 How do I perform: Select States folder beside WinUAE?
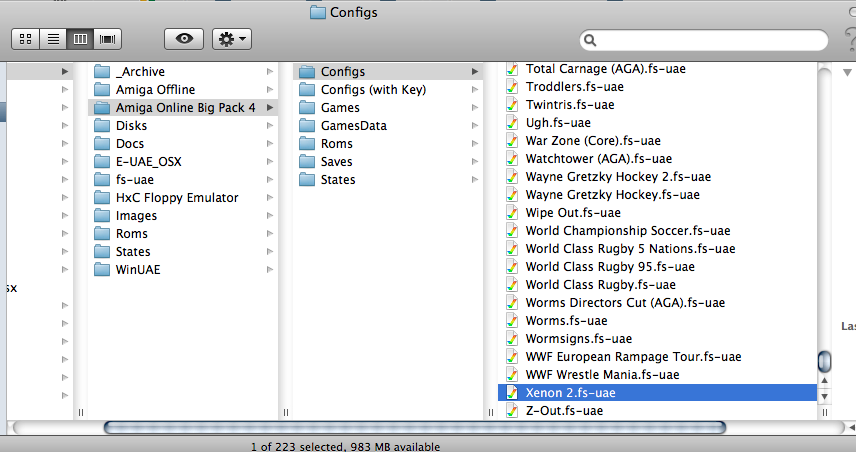pos(183,252)
